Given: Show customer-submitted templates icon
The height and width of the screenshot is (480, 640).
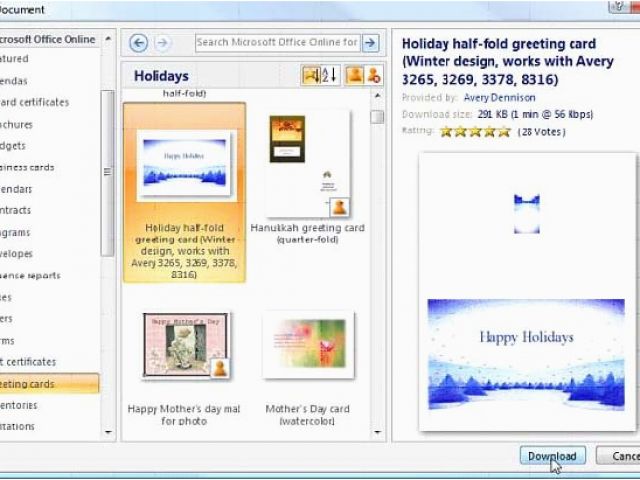Looking at the screenshot, I should [x=354, y=75].
